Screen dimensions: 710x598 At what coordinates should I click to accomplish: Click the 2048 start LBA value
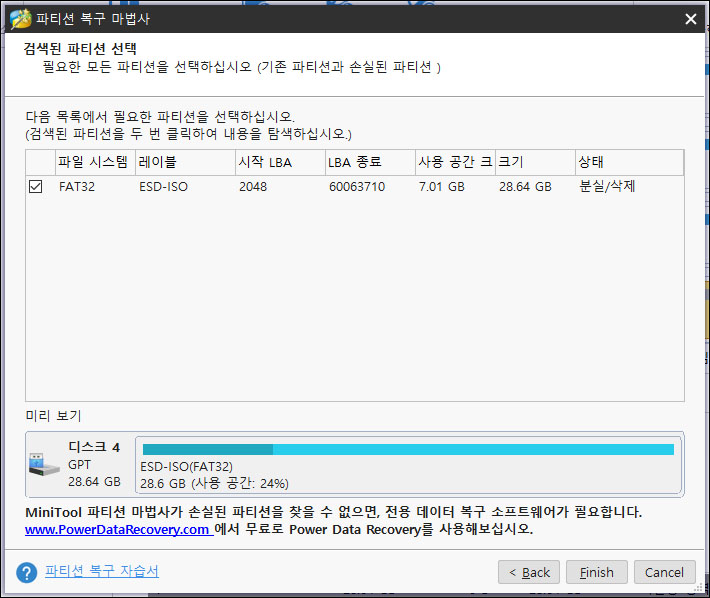coord(253,187)
